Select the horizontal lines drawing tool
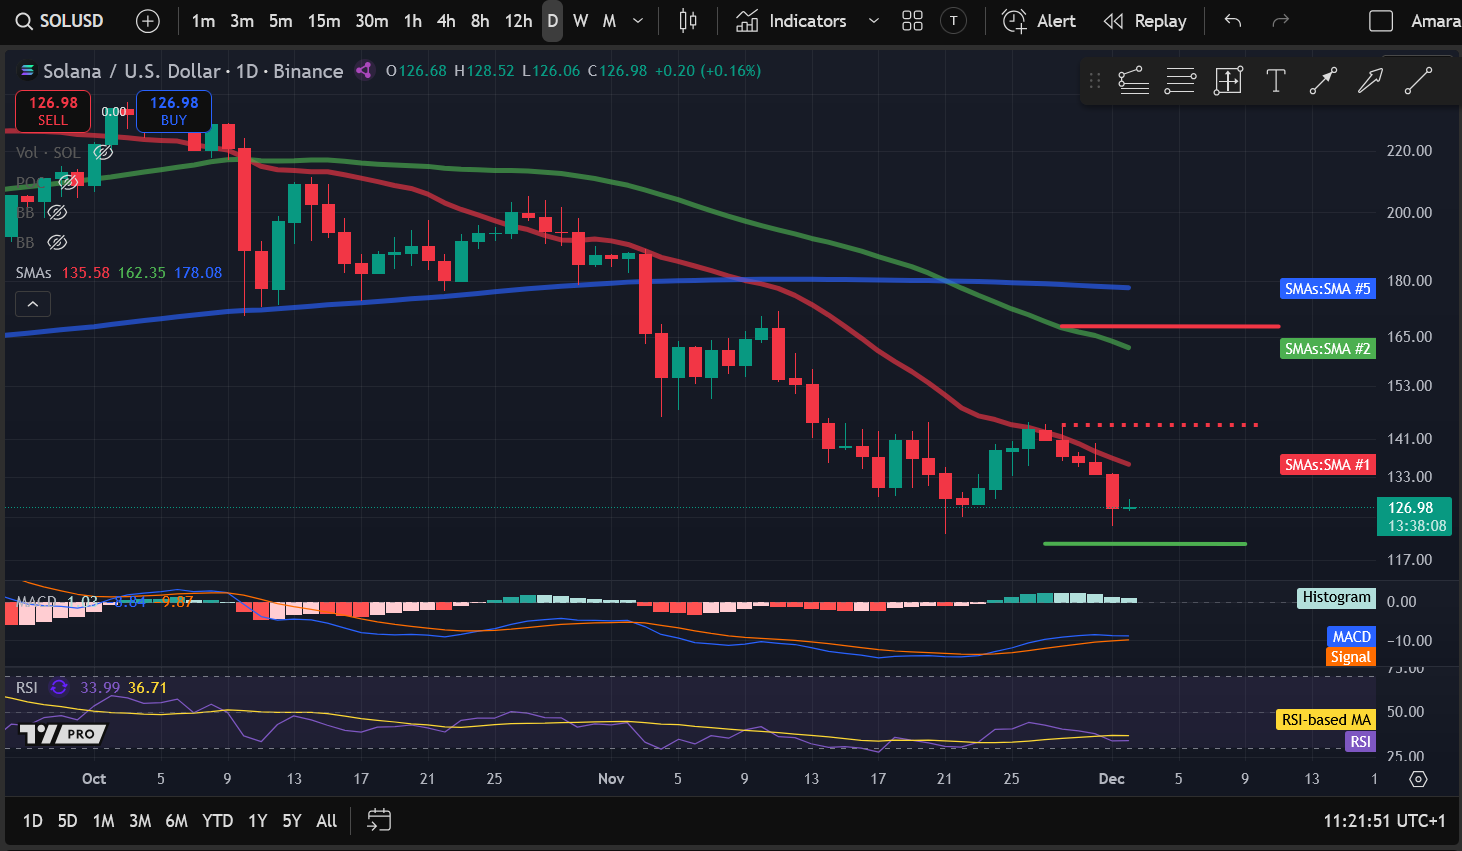Image resolution: width=1462 pixels, height=851 pixels. click(x=1180, y=81)
